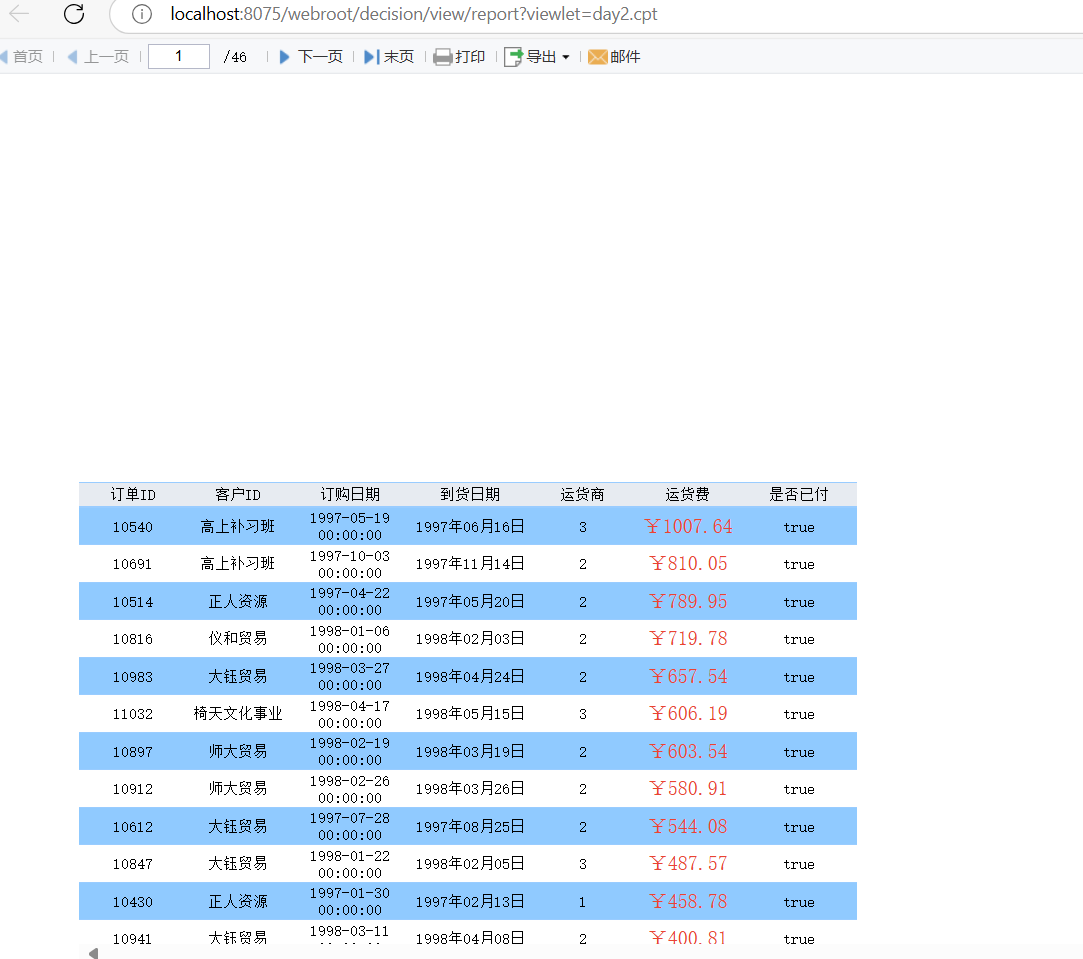Click order date 1997-05-19 00:00:00
The height and width of the screenshot is (959, 1083).
click(x=349, y=526)
